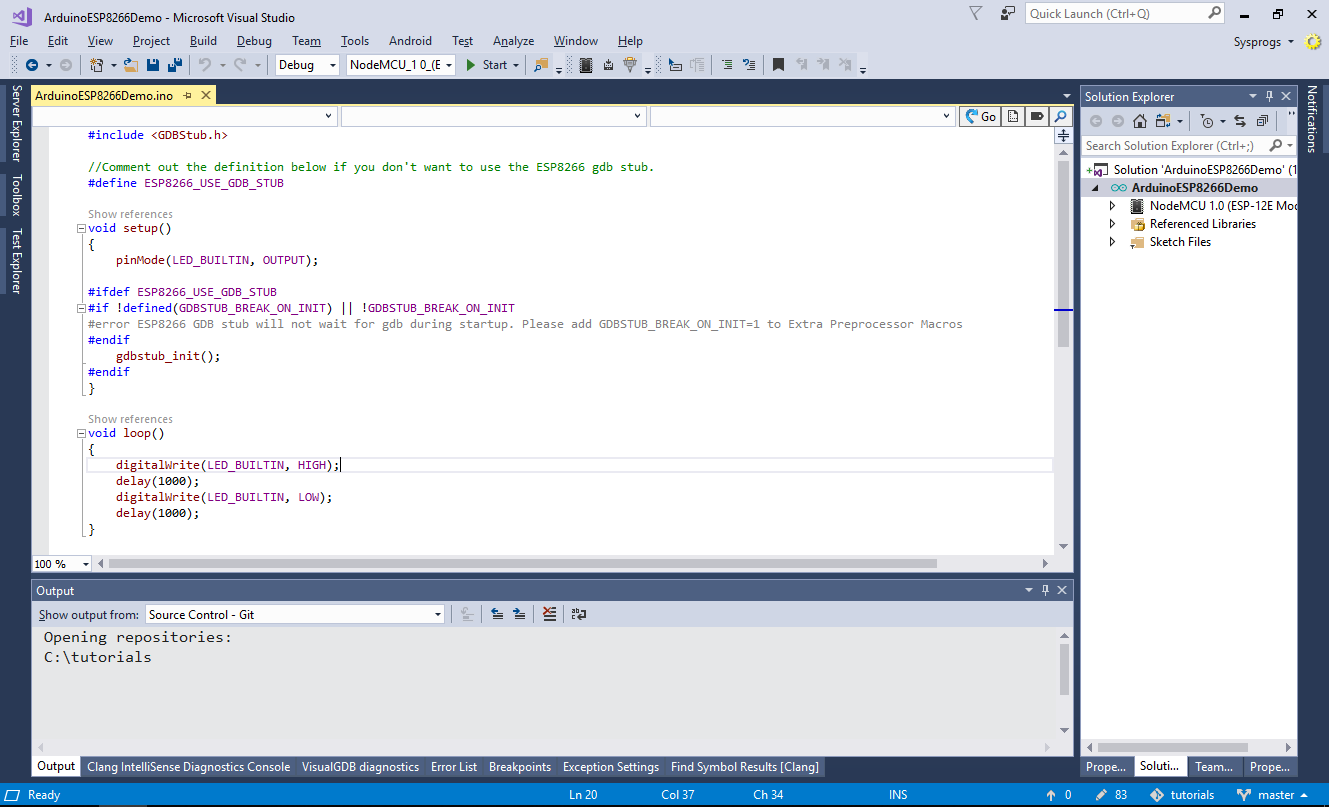Collapse the setup() function outline
Screen dimensions: 1329x807
coord(81,228)
